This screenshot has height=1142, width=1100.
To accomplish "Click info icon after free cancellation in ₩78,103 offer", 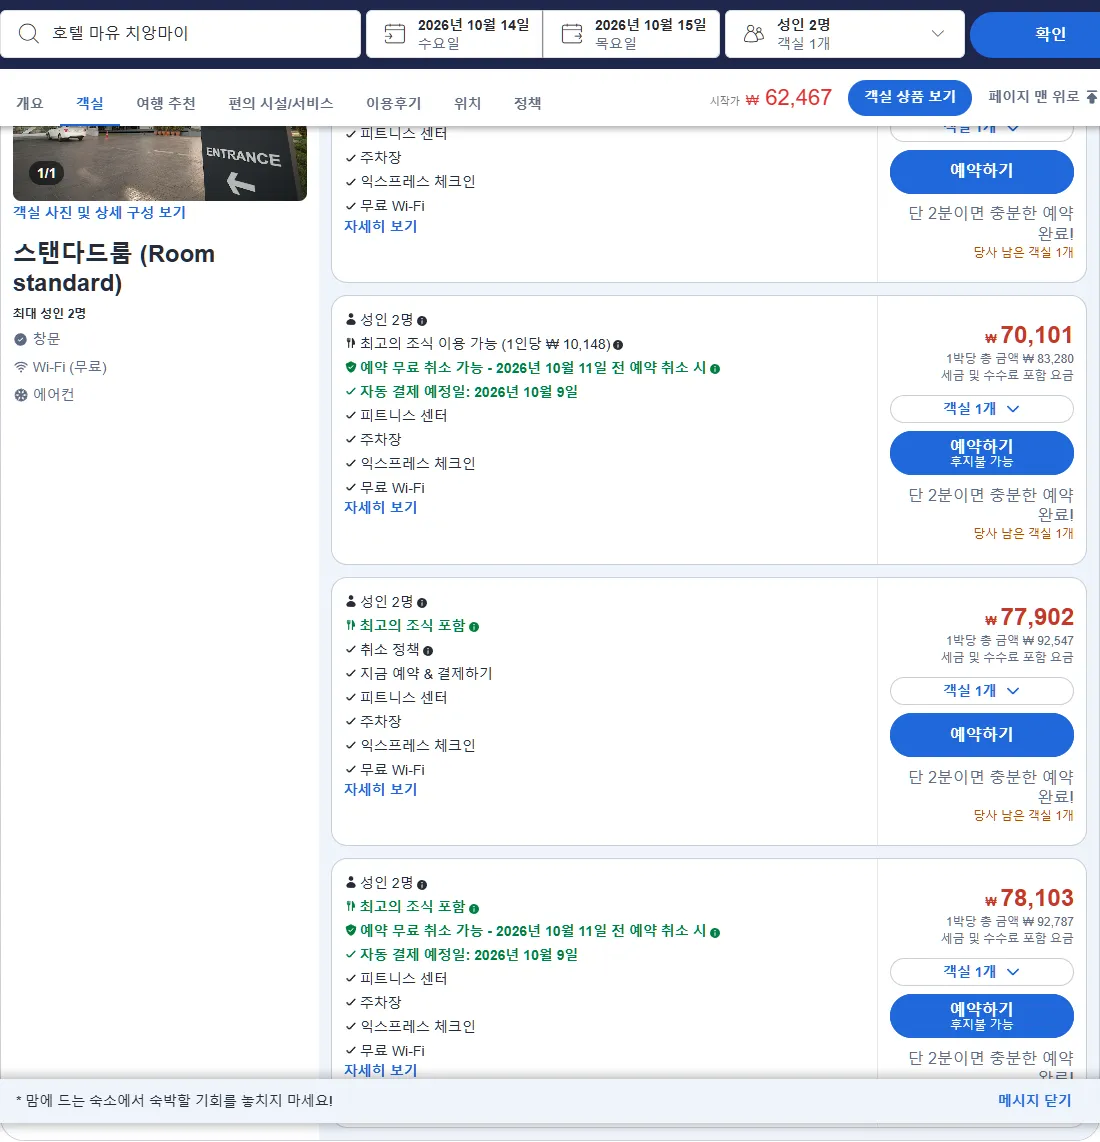I will 715,932.
